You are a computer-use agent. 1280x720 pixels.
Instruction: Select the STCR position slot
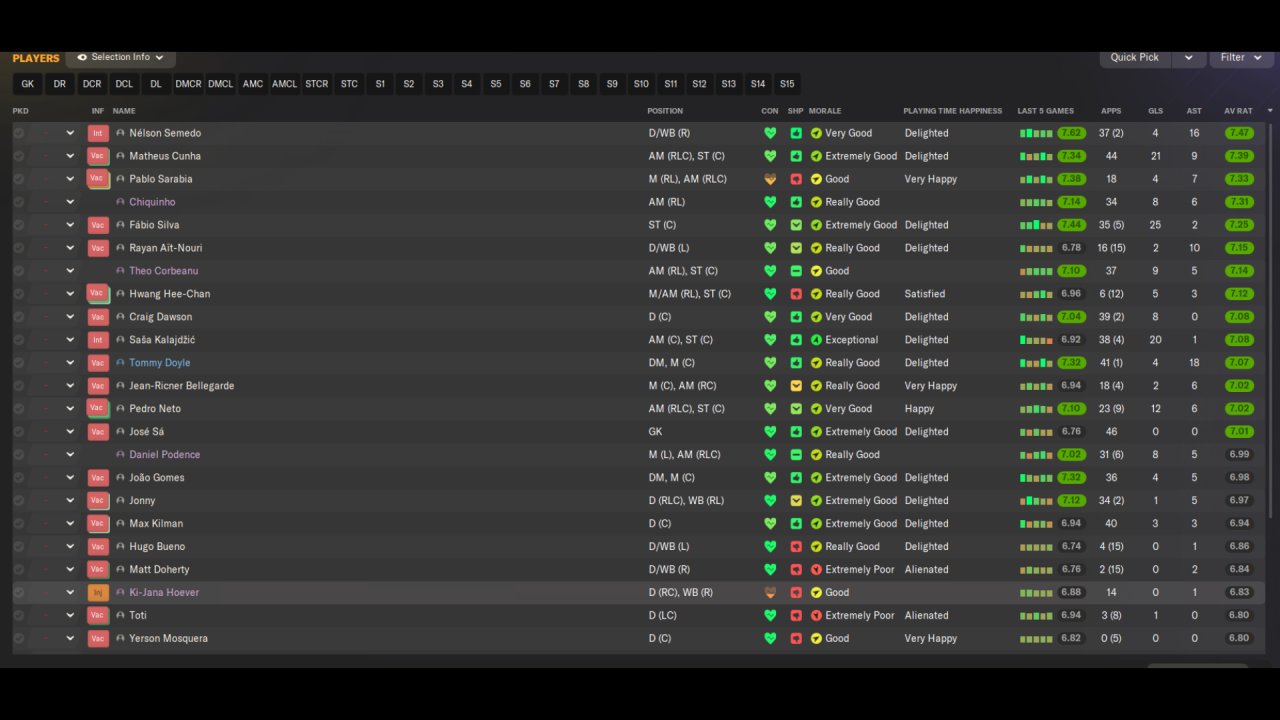click(317, 84)
